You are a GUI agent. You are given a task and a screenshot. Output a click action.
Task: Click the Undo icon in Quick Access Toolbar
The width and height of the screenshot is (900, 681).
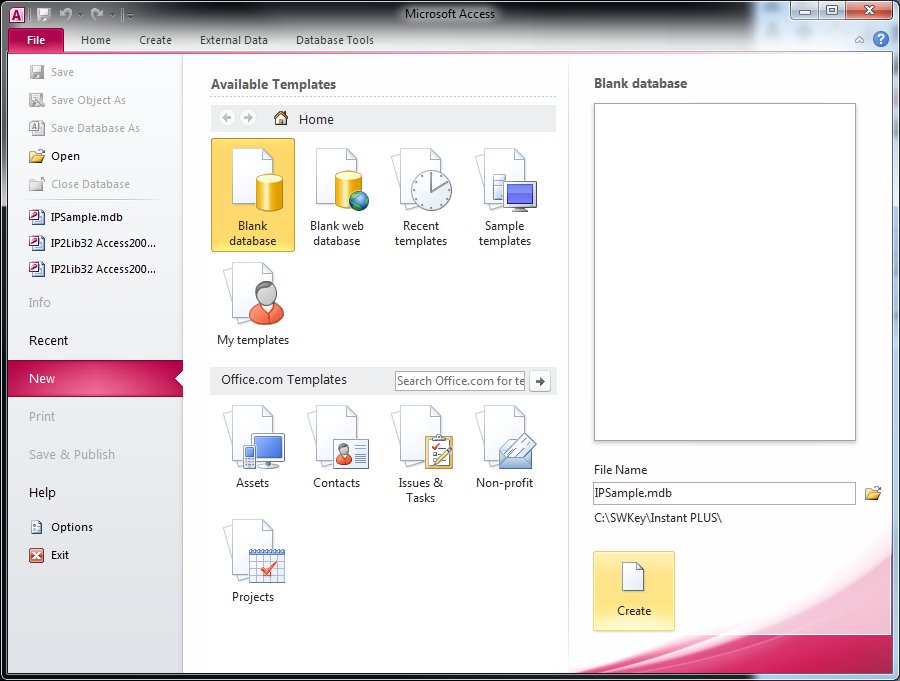point(66,14)
